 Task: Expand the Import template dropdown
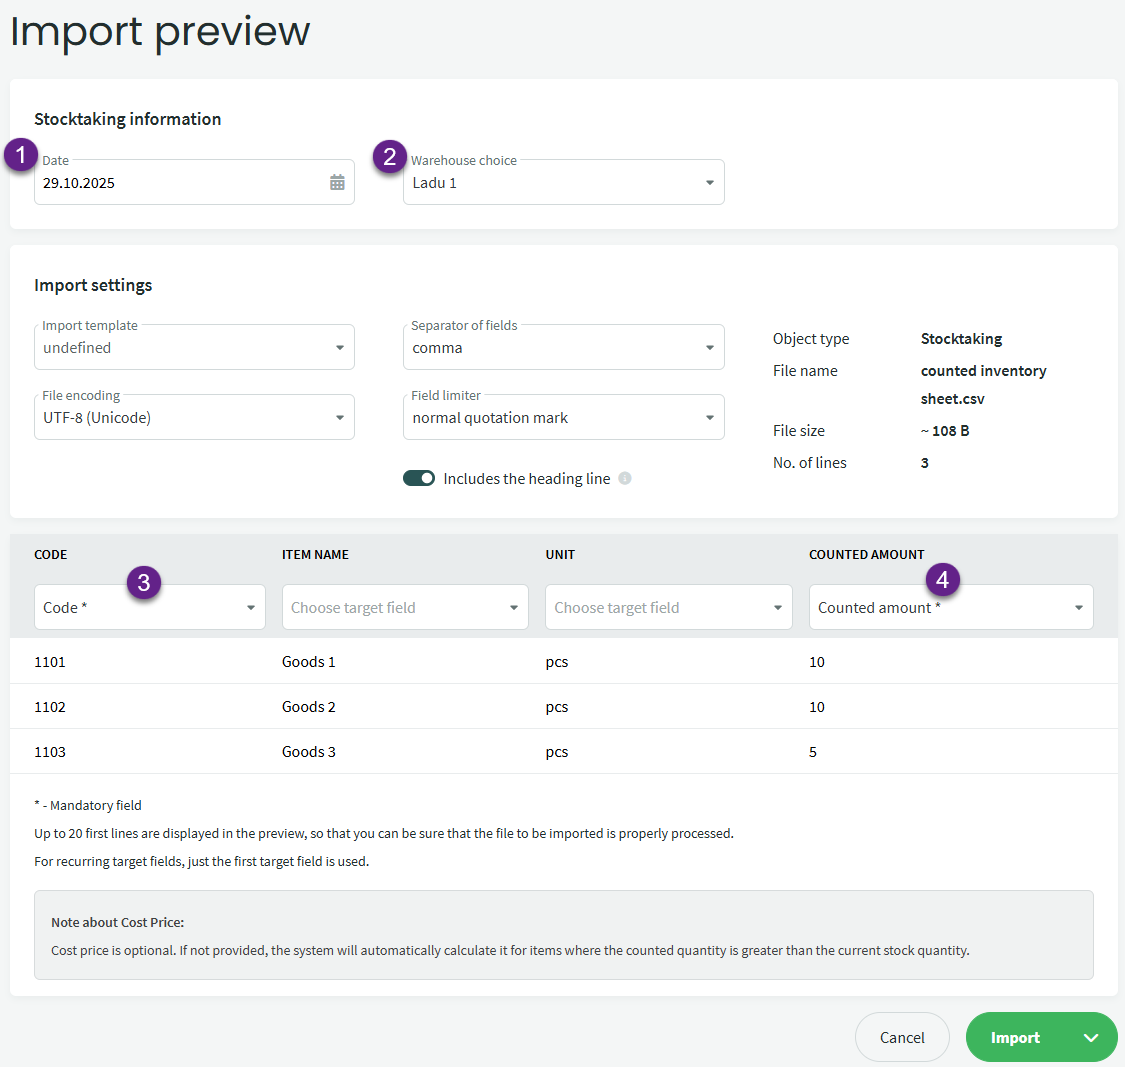click(x=194, y=348)
